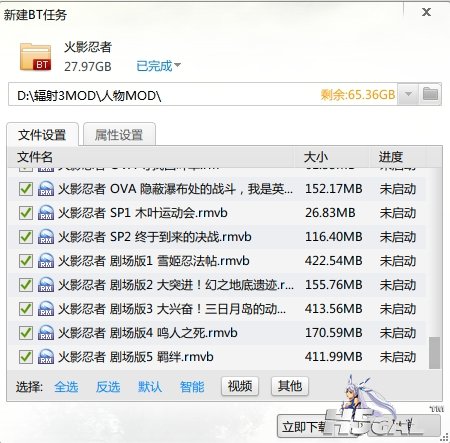The image size is (450, 443).
Task: Click RM file icon for OVA 隐蔽瀑布处的战斗
Action: click(x=46, y=189)
